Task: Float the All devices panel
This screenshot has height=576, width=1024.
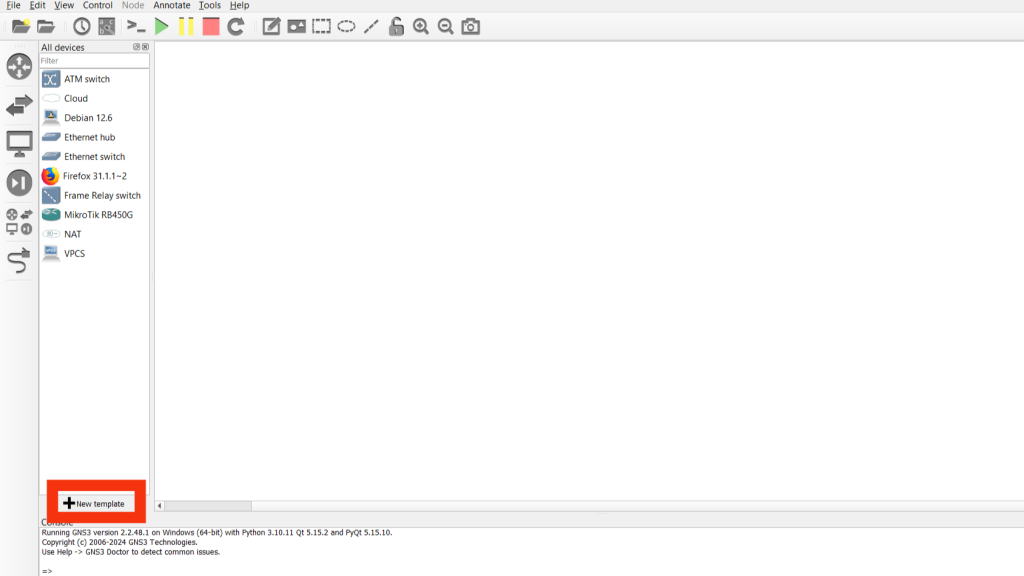Action: point(136,47)
